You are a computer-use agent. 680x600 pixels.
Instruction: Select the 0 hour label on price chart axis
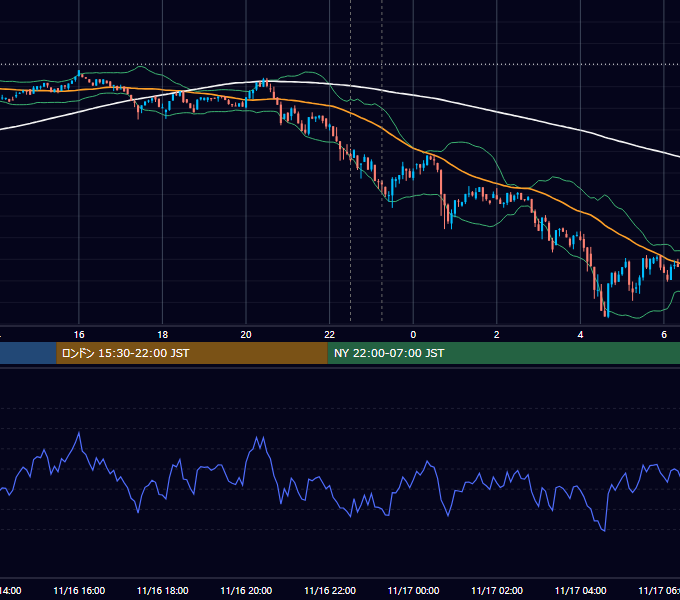coord(413,334)
